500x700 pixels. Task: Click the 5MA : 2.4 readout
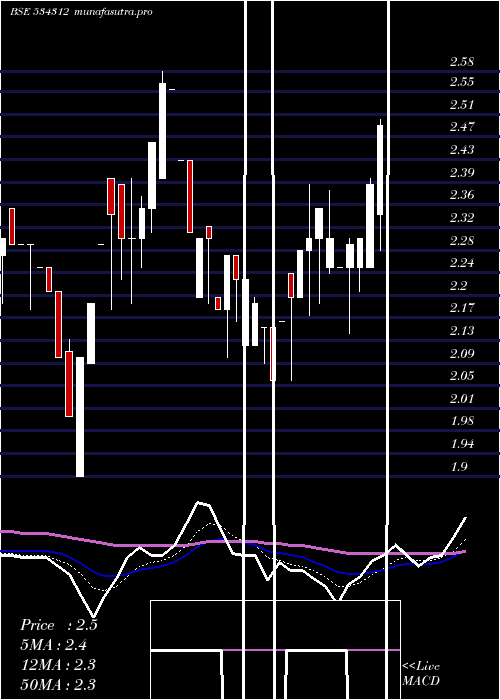(x=54, y=645)
